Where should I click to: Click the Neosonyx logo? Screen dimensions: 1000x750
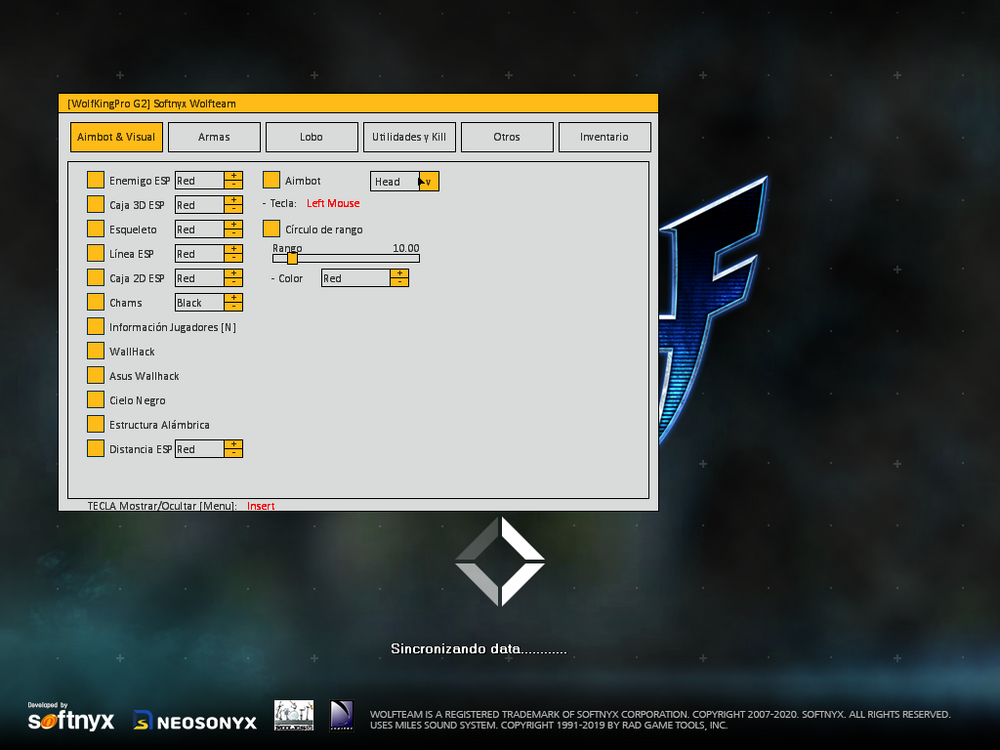[x=195, y=720]
